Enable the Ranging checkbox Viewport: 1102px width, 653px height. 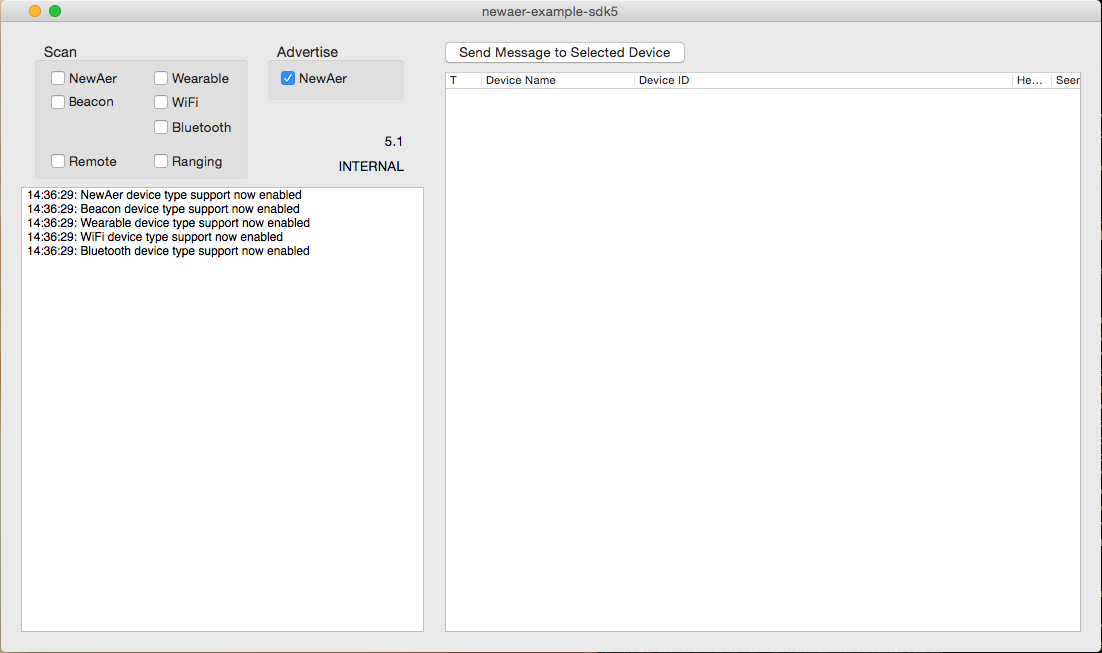click(161, 161)
